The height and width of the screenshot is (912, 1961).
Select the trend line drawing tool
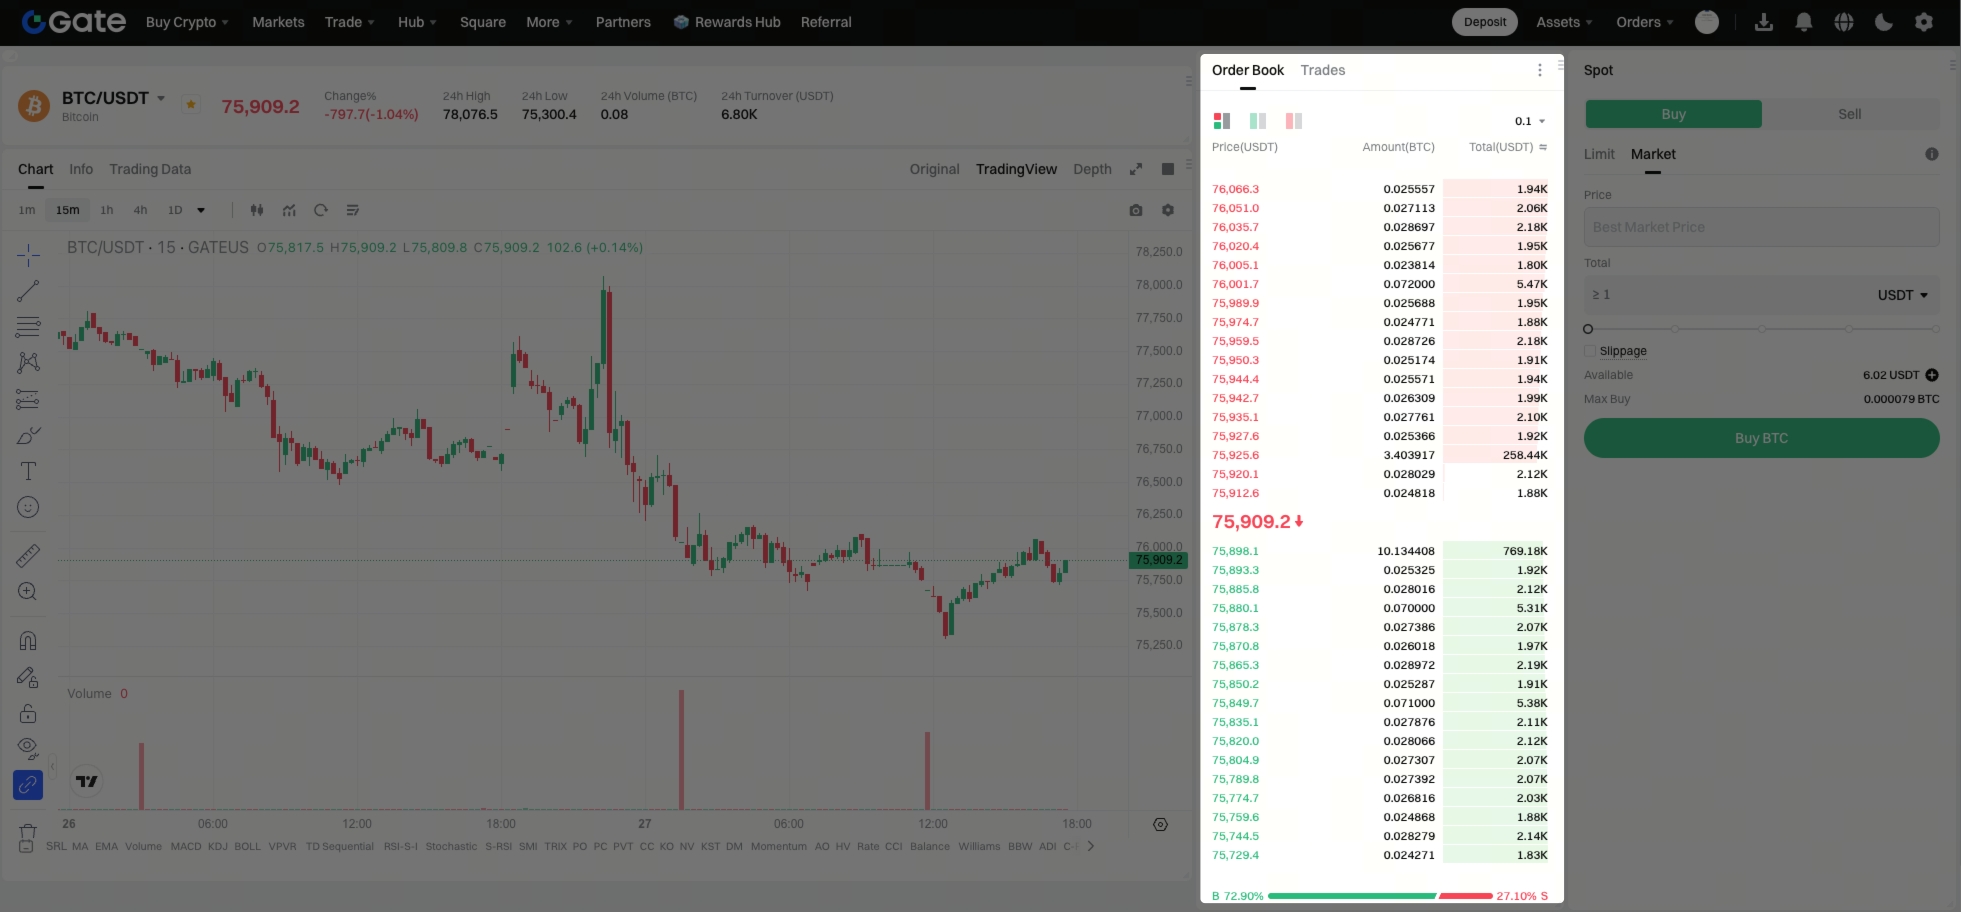tap(28, 291)
